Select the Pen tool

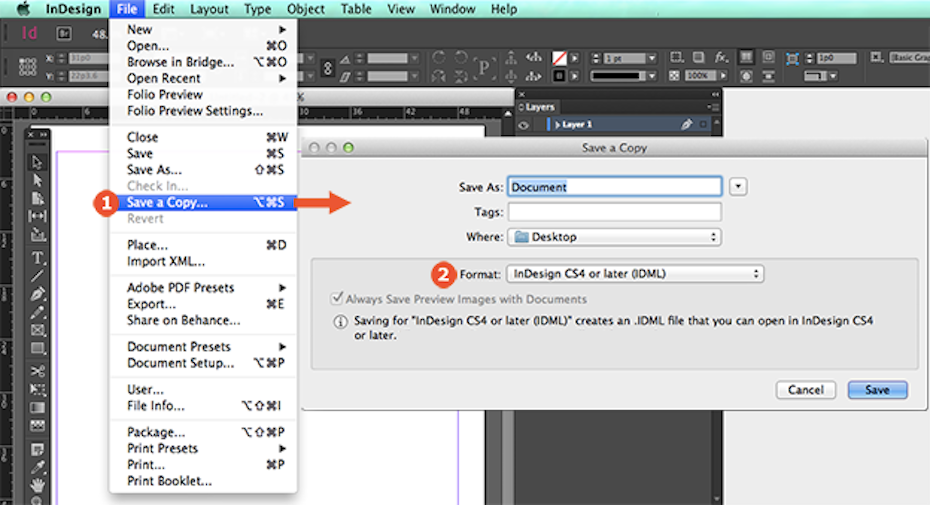coord(38,294)
